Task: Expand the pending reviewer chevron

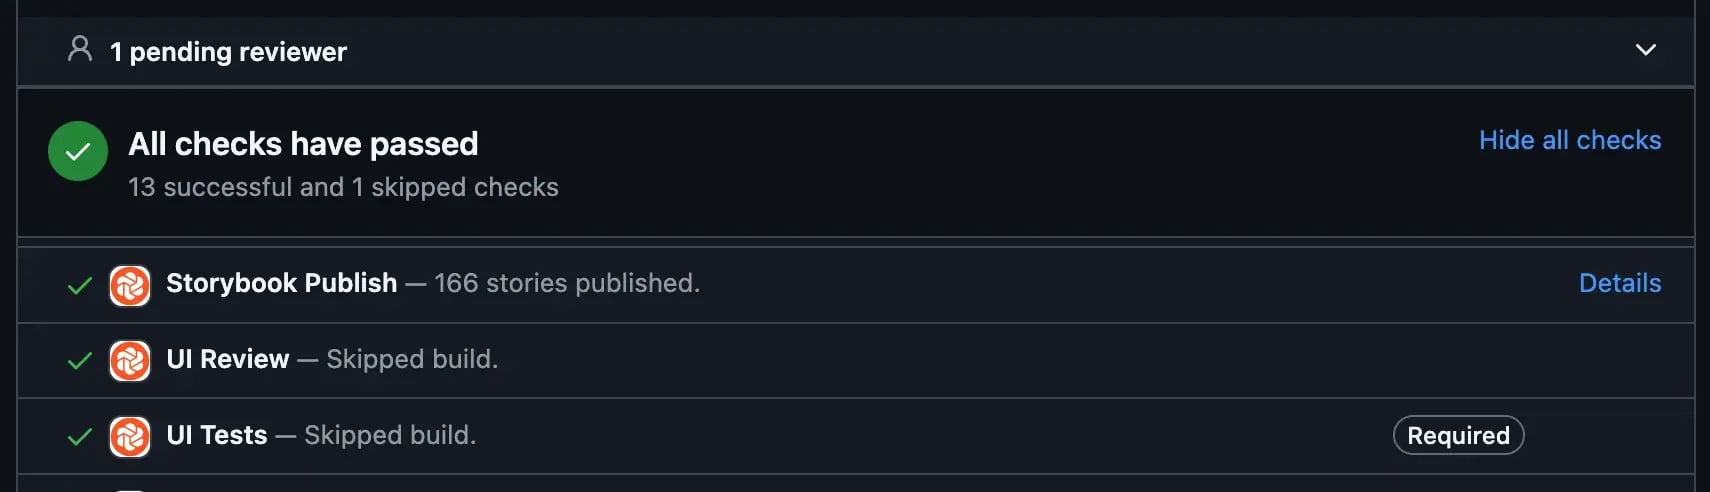Action: coord(1645,49)
